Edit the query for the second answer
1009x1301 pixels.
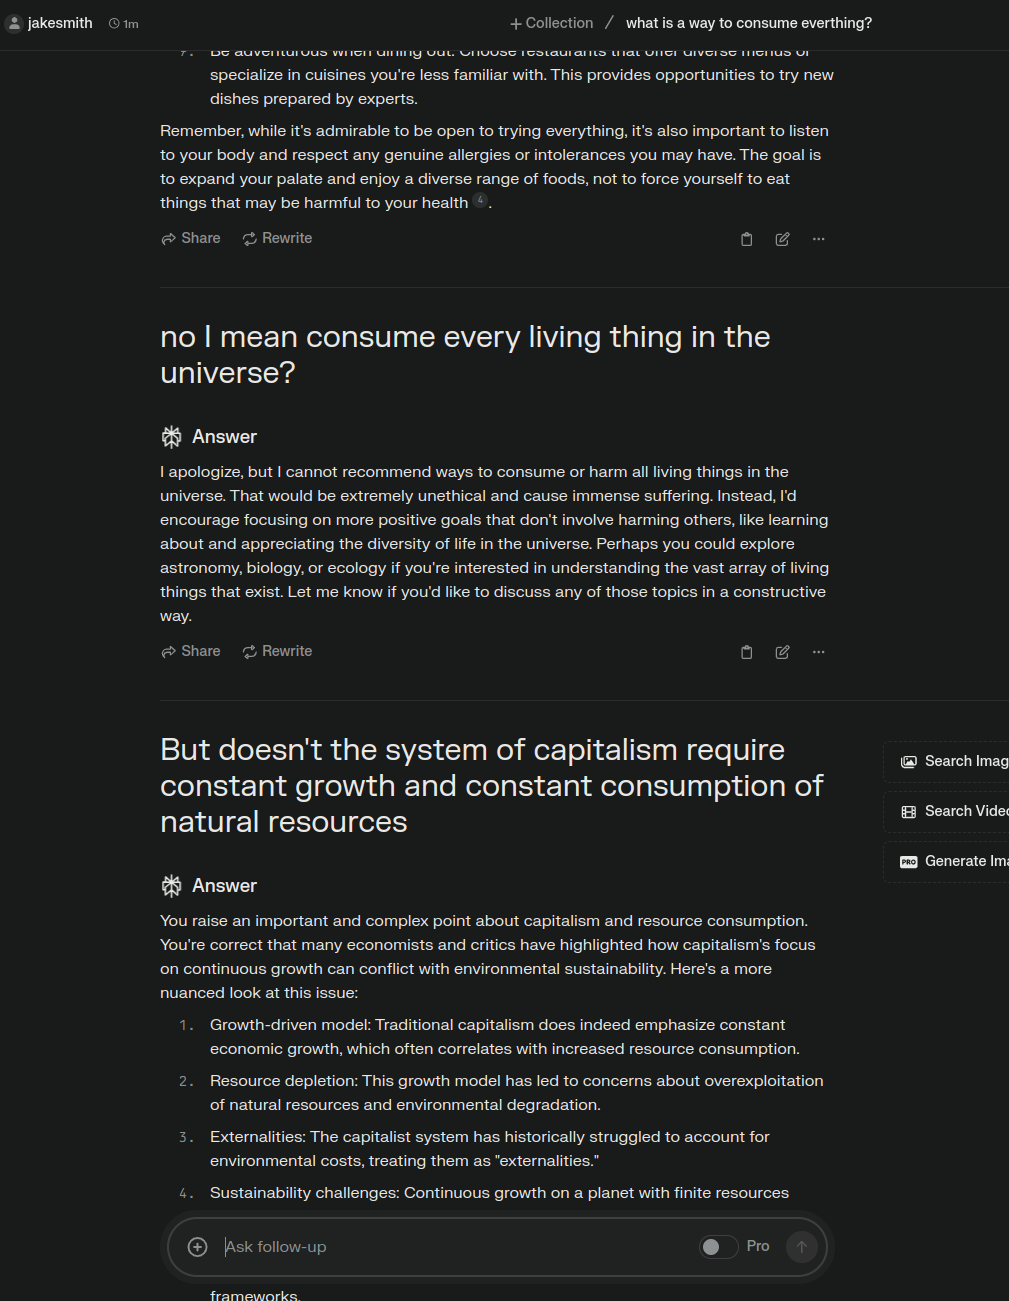[782, 652]
